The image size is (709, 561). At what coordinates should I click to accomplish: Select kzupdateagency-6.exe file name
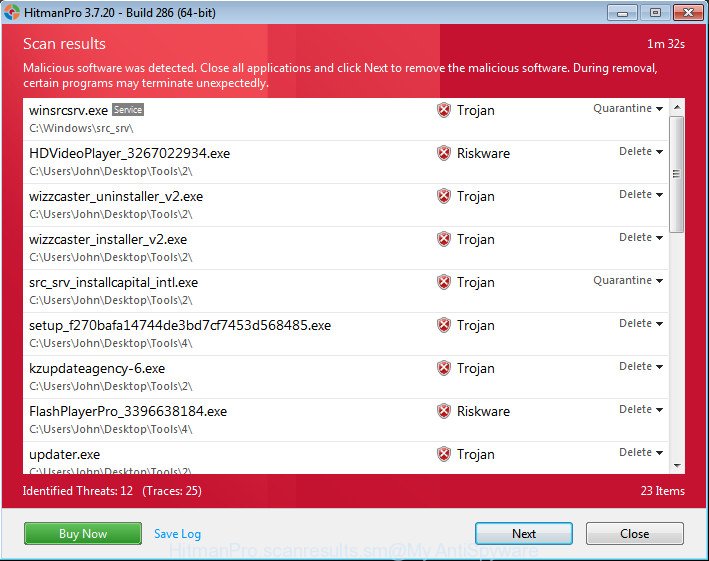point(97,368)
